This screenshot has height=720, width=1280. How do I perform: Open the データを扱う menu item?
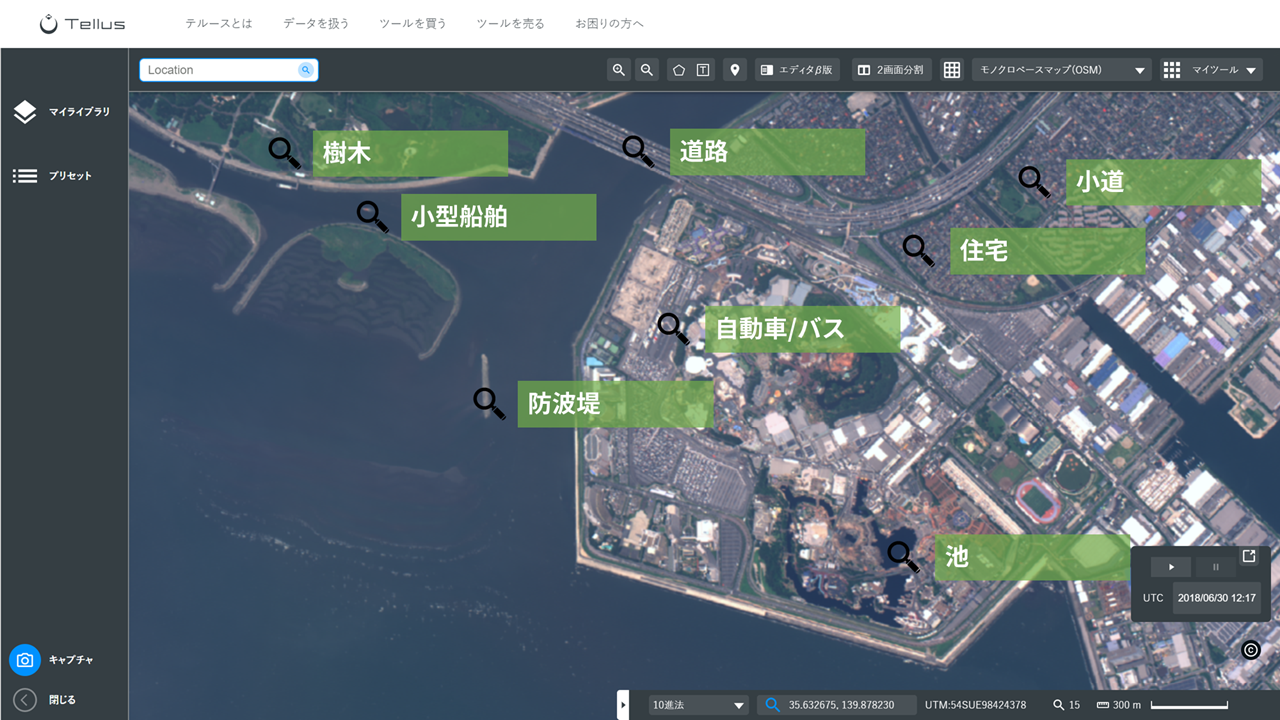pyautogui.click(x=316, y=23)
